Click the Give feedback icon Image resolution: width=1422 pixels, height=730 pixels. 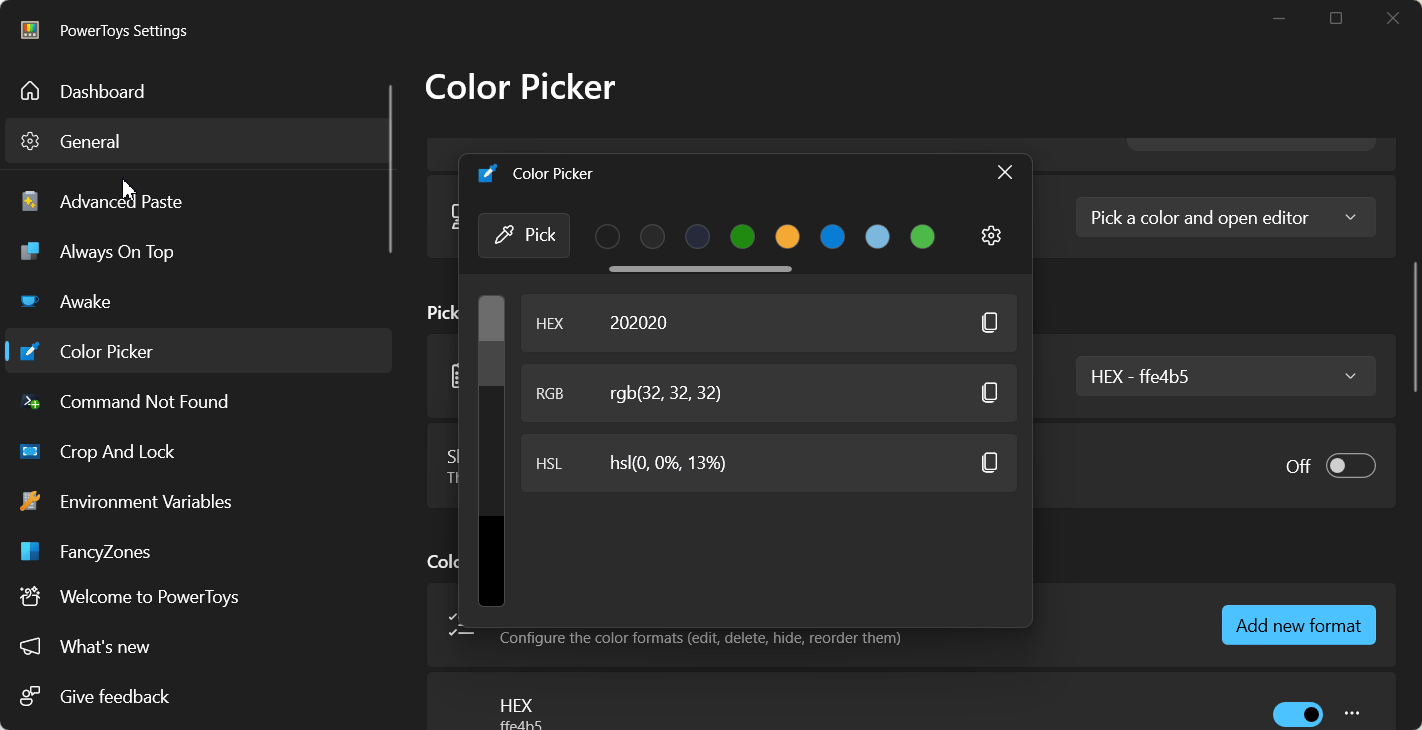coord(30,696)
